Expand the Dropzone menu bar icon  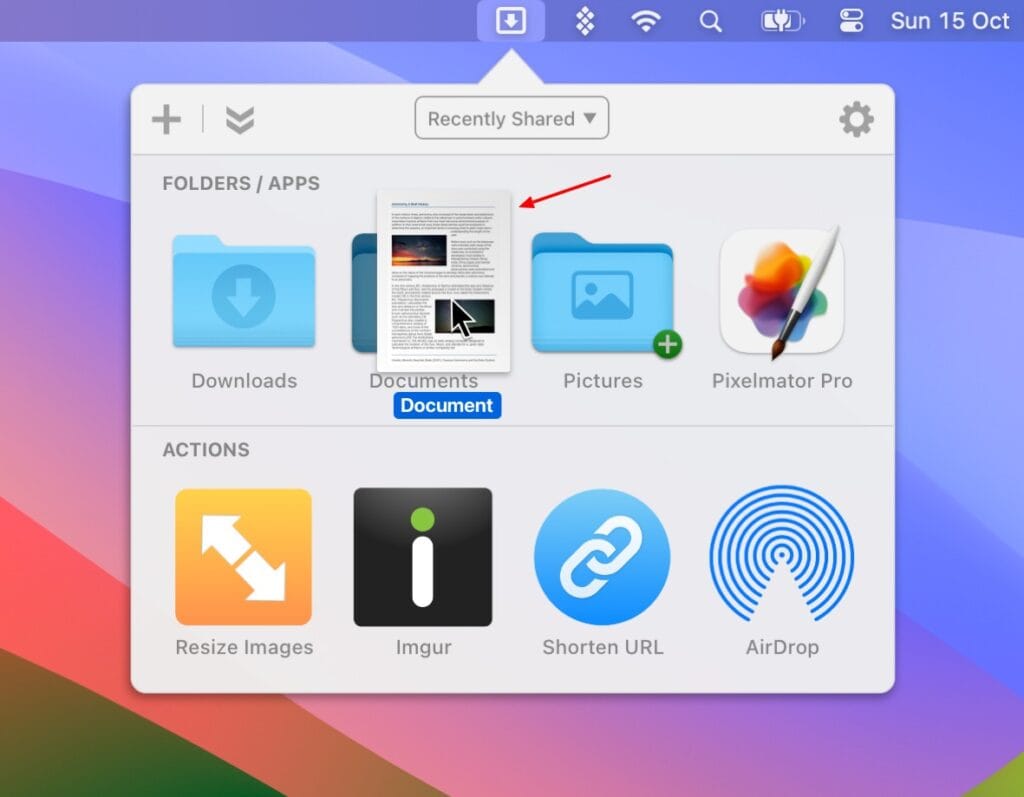pos(510,20)
